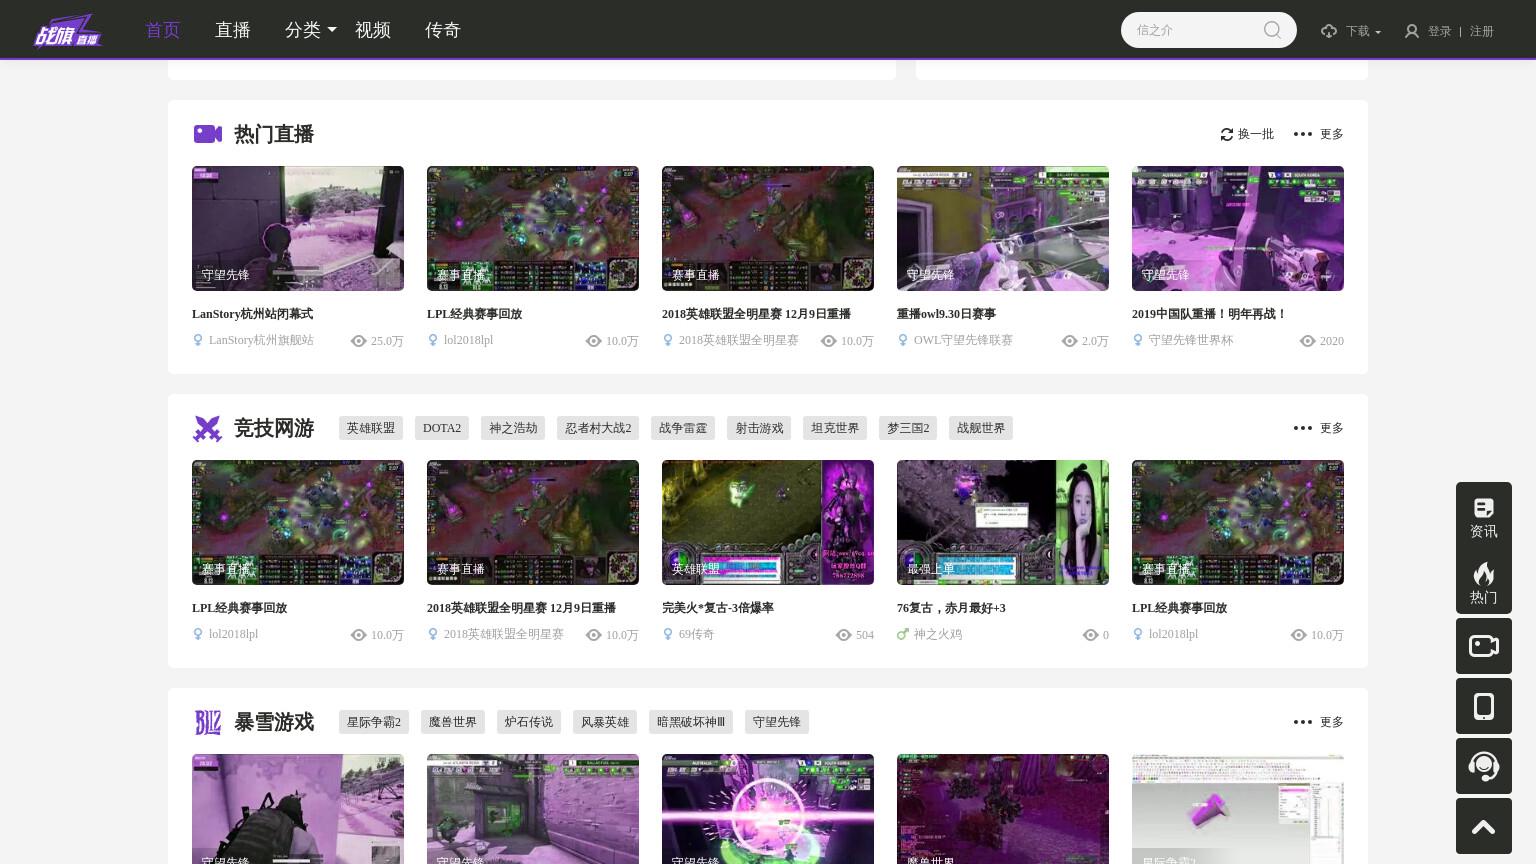Click the streamer icon next to 神之火鸡
This screenshot has width=1536, height=864.
point(903,634)
